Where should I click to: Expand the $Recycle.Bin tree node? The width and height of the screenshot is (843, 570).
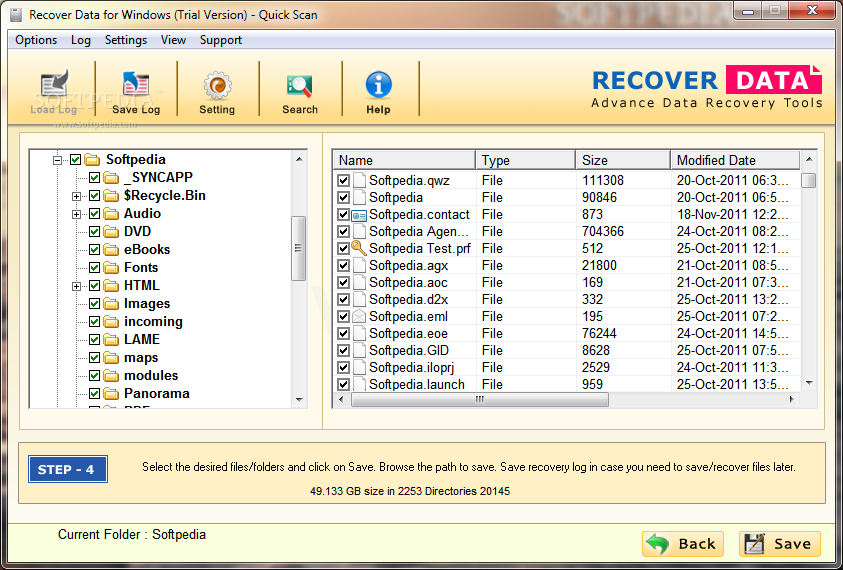point(76,196)
